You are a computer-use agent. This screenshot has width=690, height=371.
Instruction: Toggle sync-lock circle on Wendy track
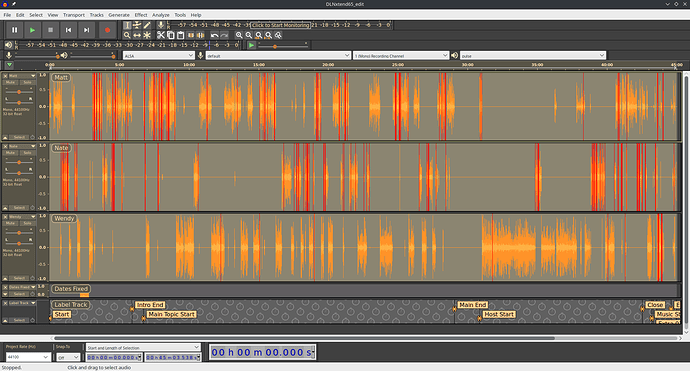pos(33,278)
